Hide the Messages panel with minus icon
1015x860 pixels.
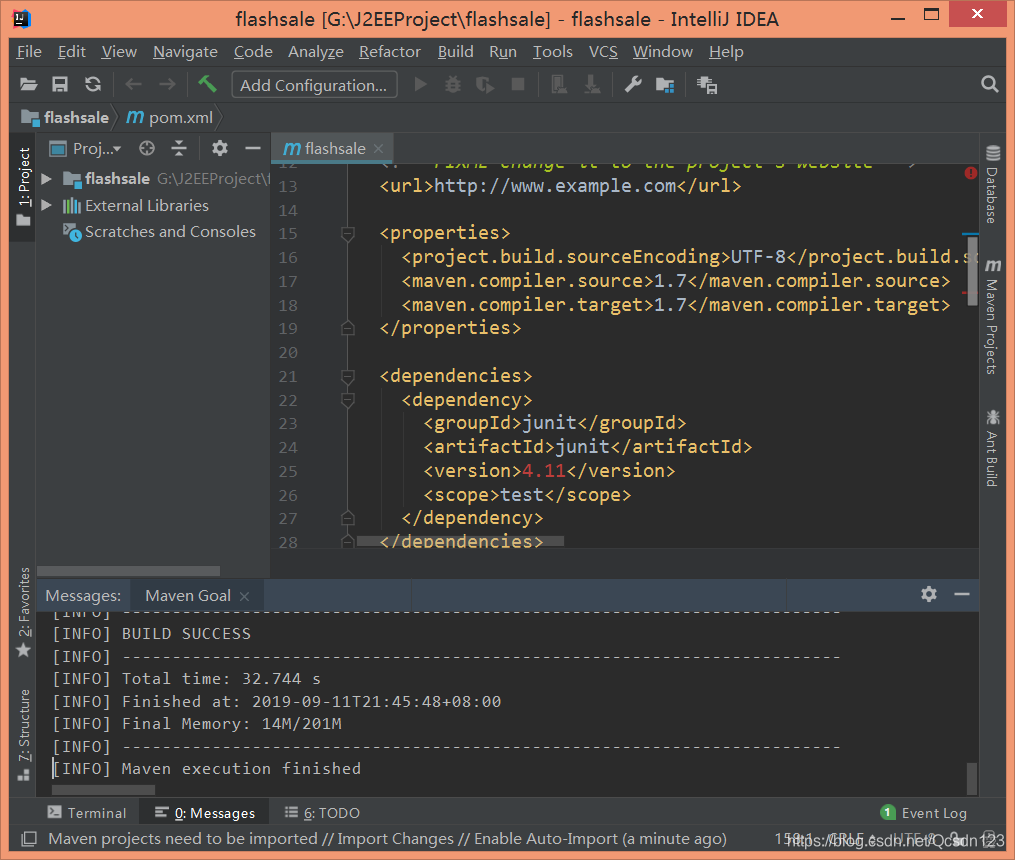[x=962, y=594]
